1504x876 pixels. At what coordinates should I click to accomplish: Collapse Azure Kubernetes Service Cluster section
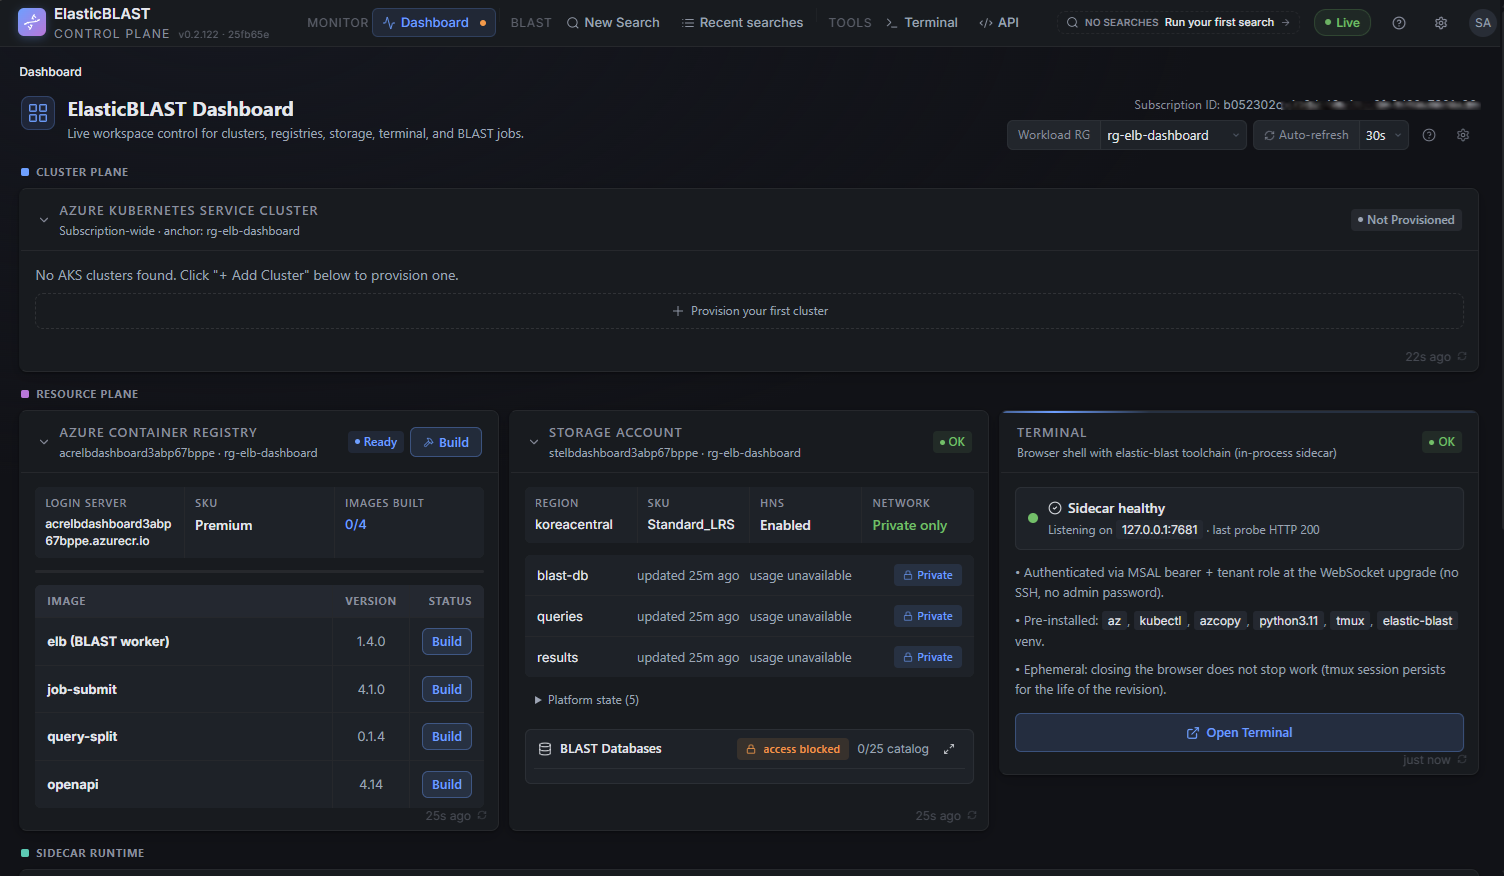tap(44, 220)
